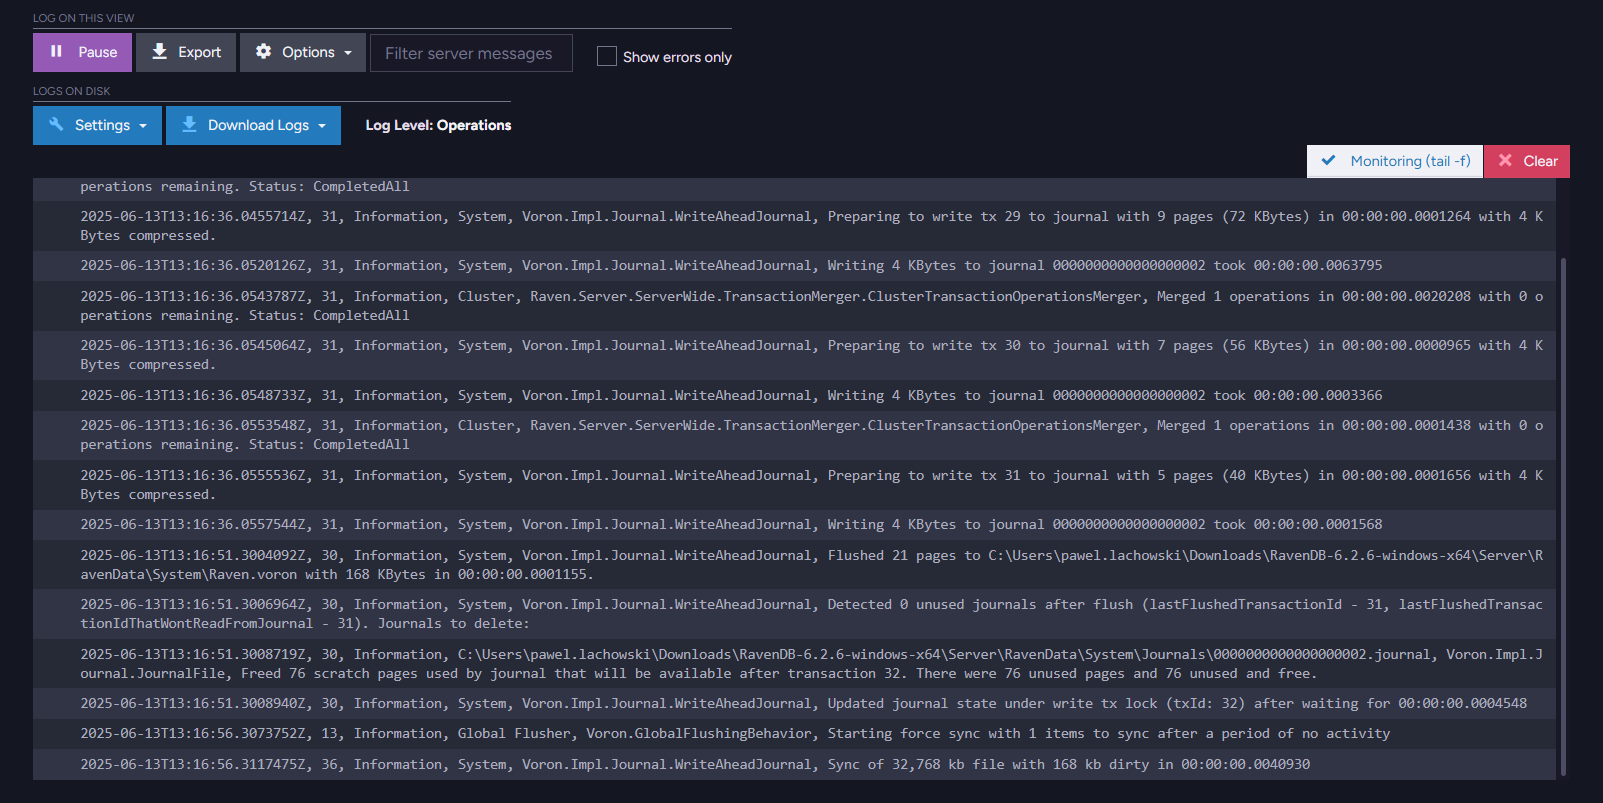Viewport: 1603px width, 803px height.
Task: Select log entry about writing tx 31
Action: point(794,485)
